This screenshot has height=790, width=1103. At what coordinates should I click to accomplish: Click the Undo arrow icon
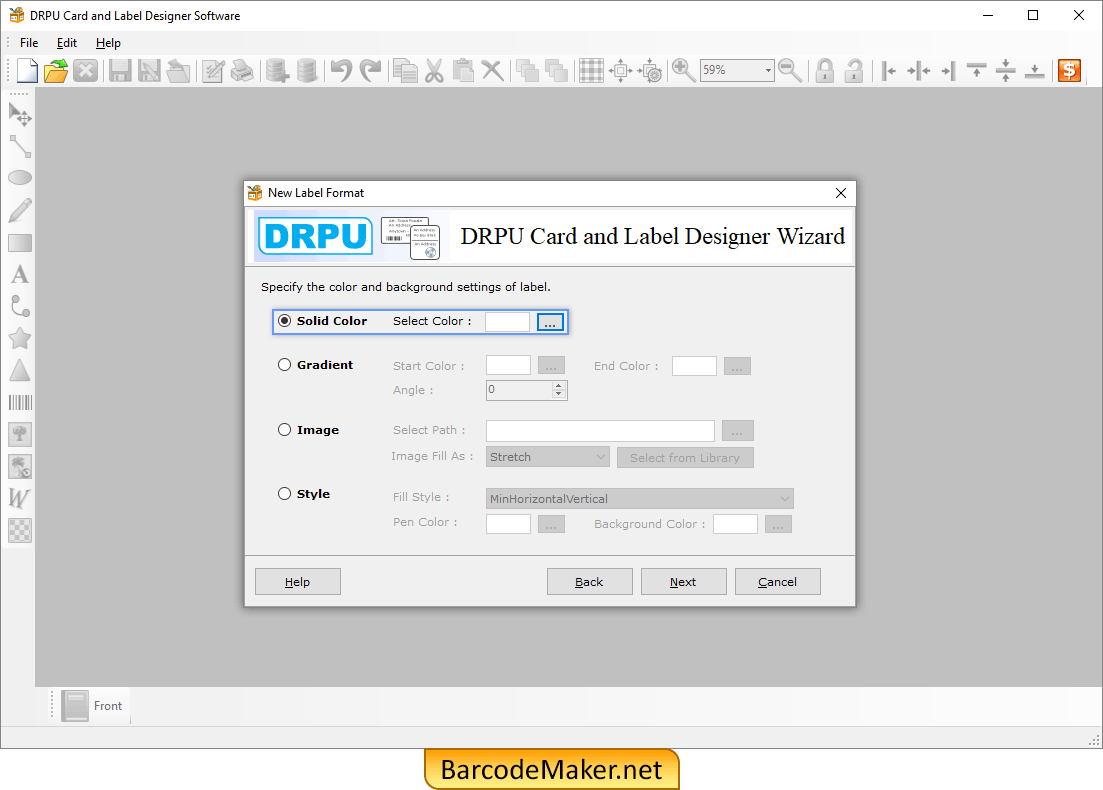pos(341,70)
